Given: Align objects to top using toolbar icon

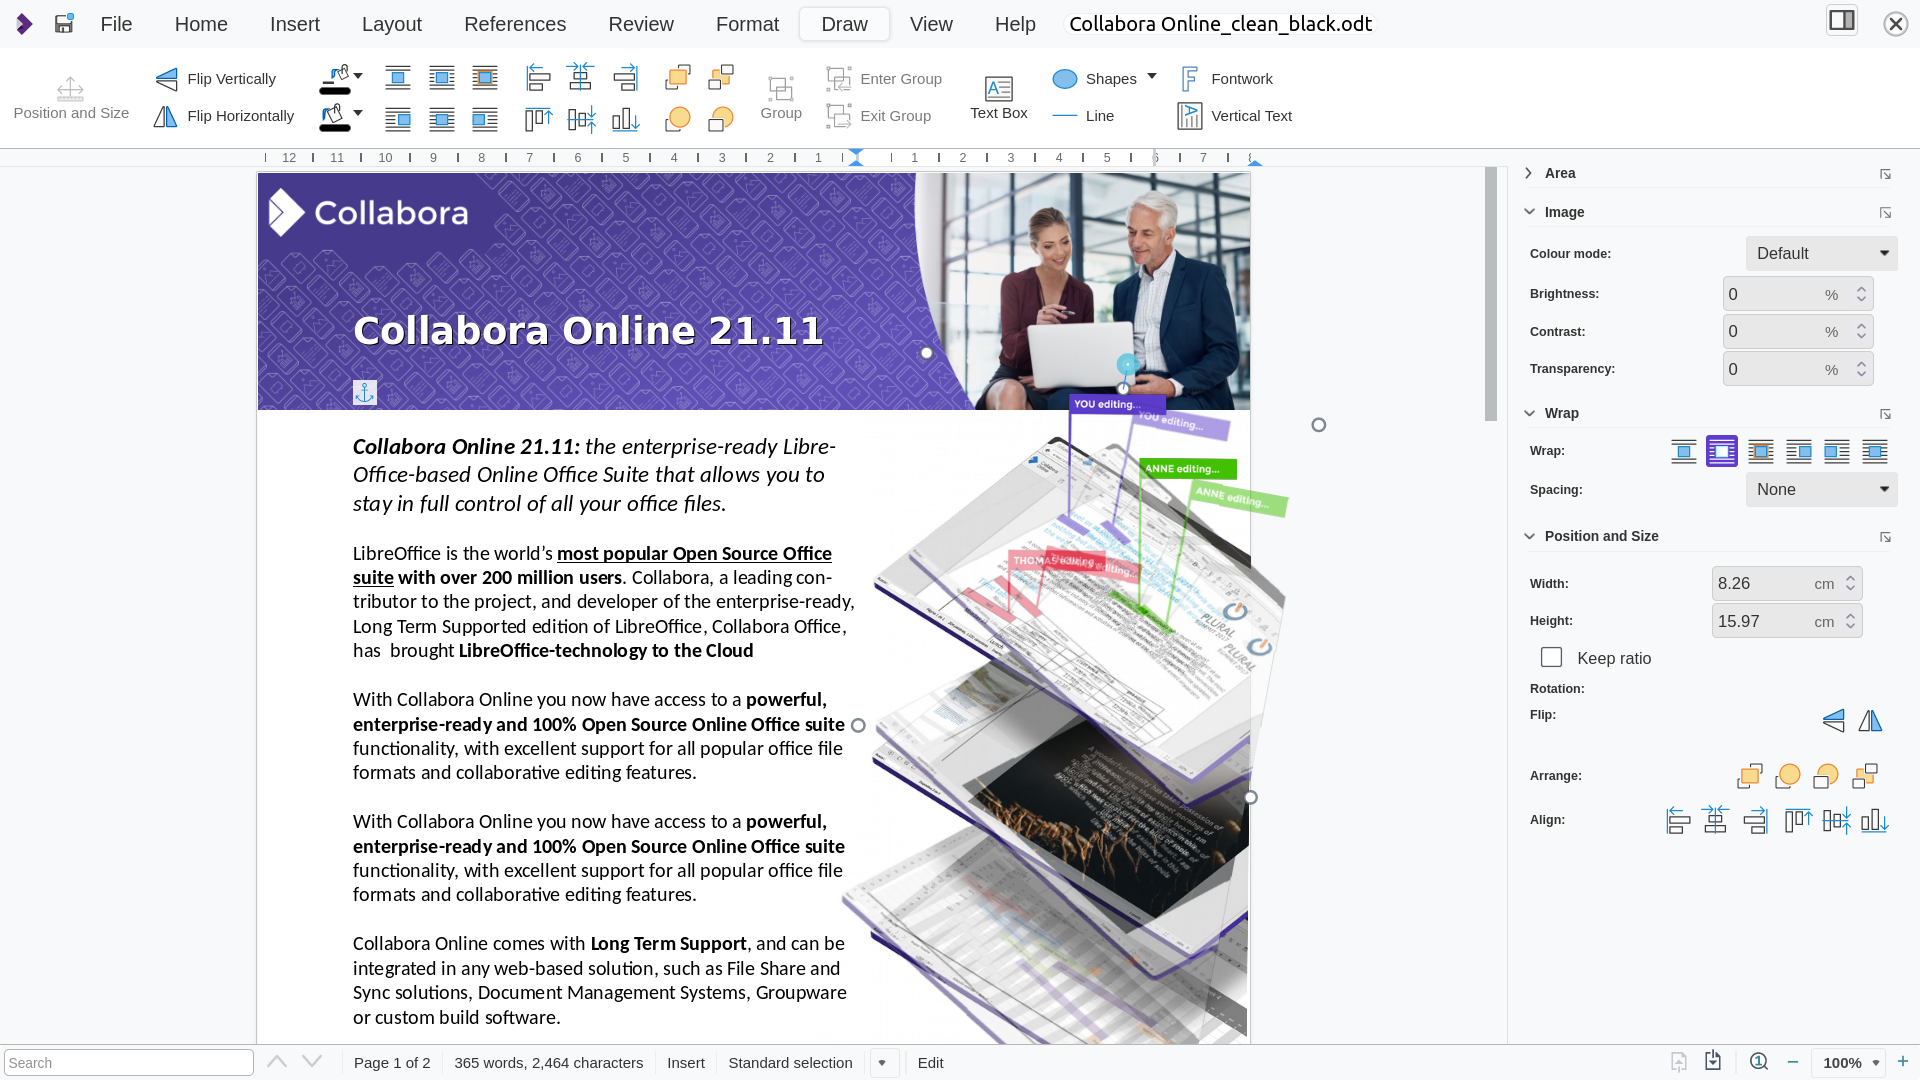Looking at the screenshot, I should click(x=538, y=120).
